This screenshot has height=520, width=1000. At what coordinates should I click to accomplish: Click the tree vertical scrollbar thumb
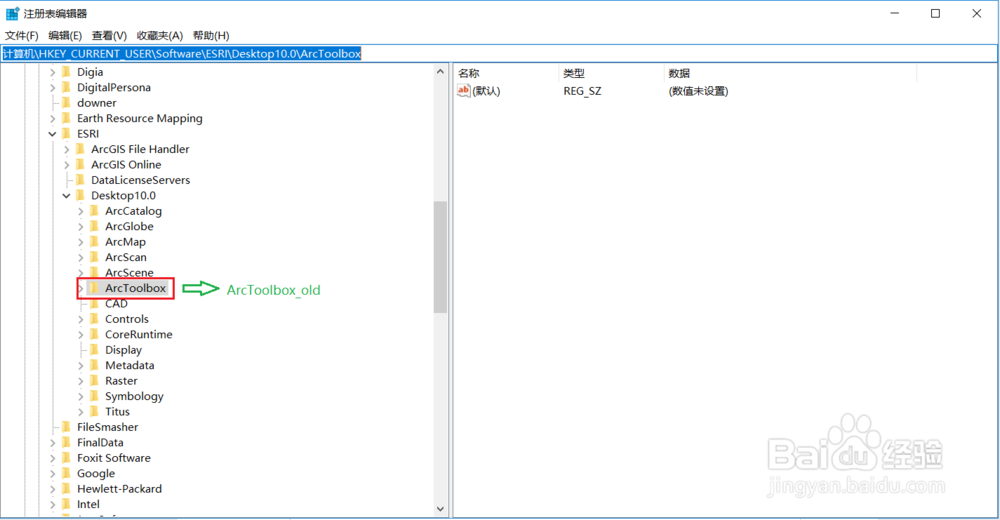tap(440, 257)
